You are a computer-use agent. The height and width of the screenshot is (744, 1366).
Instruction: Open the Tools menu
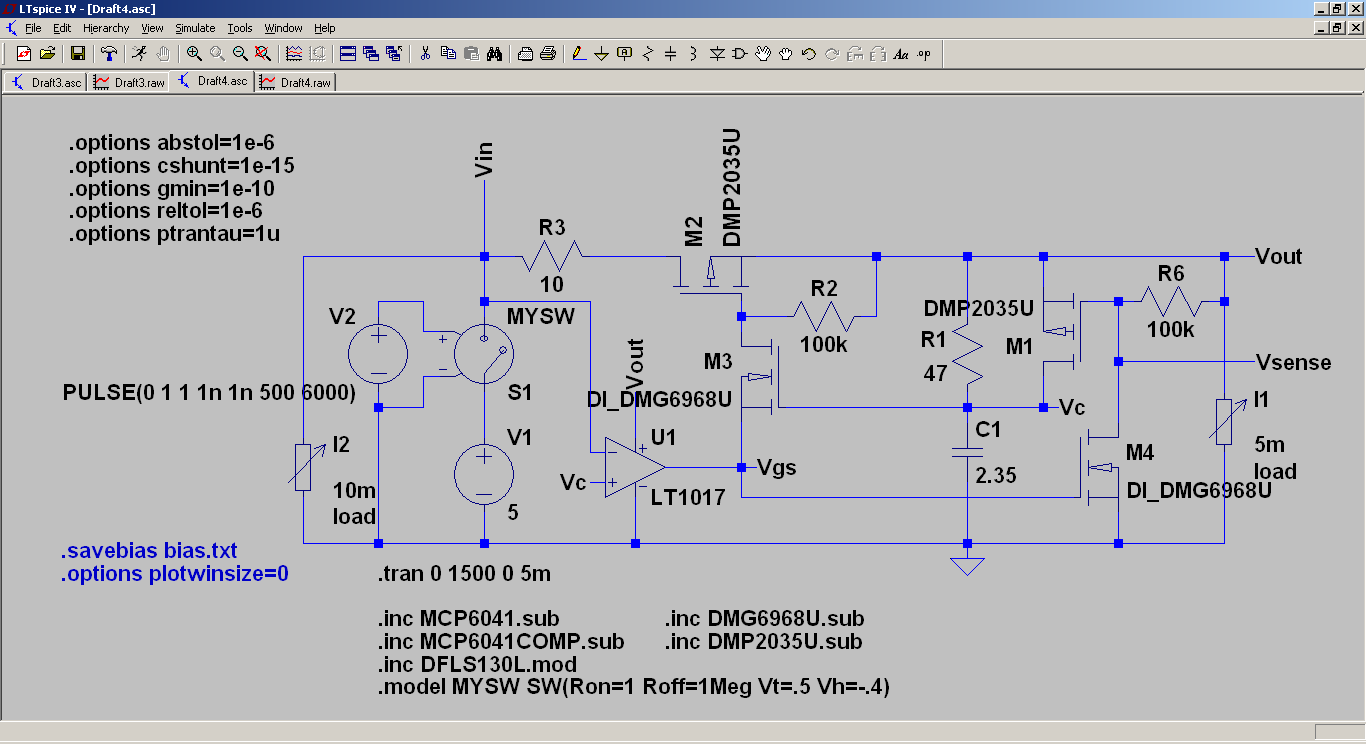coord(240,28)
